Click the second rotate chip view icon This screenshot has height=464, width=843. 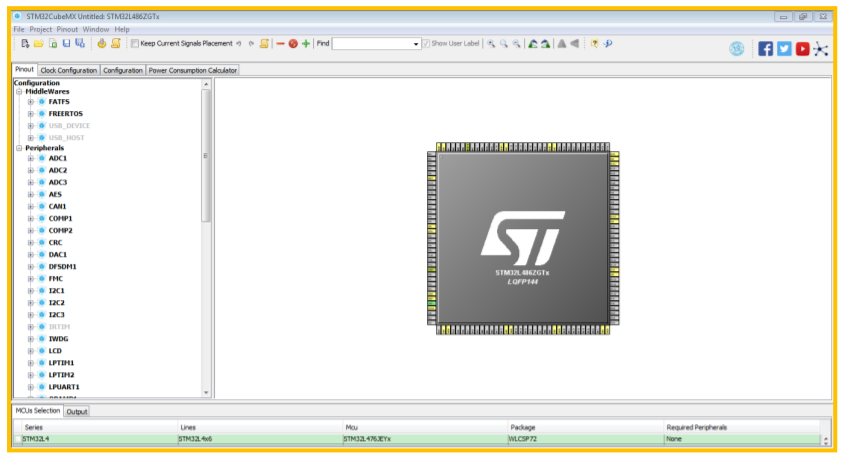pyautogui.click(x=545, y=44)
